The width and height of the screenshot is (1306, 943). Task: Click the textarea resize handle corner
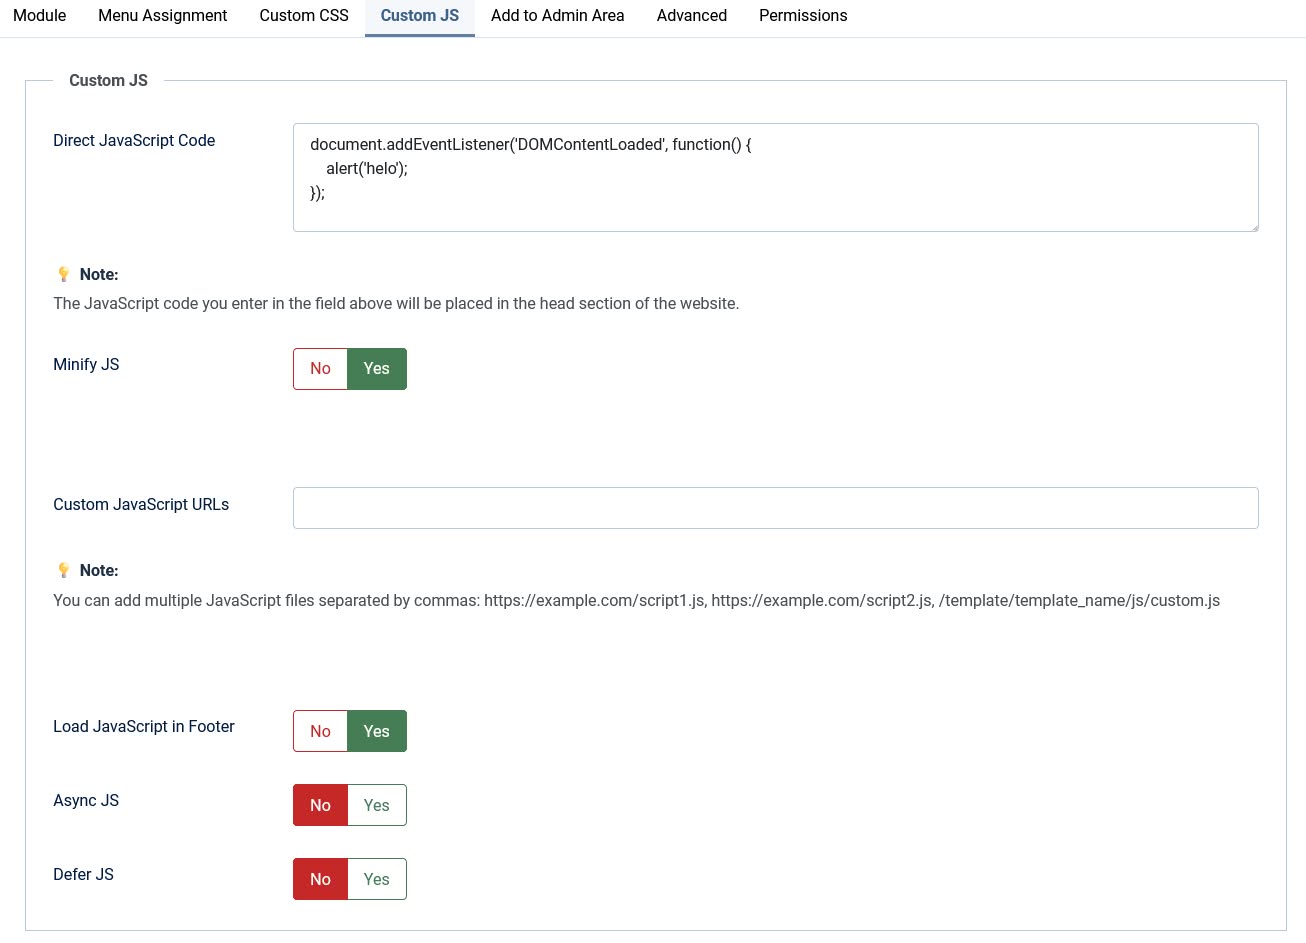[1253, 226]
